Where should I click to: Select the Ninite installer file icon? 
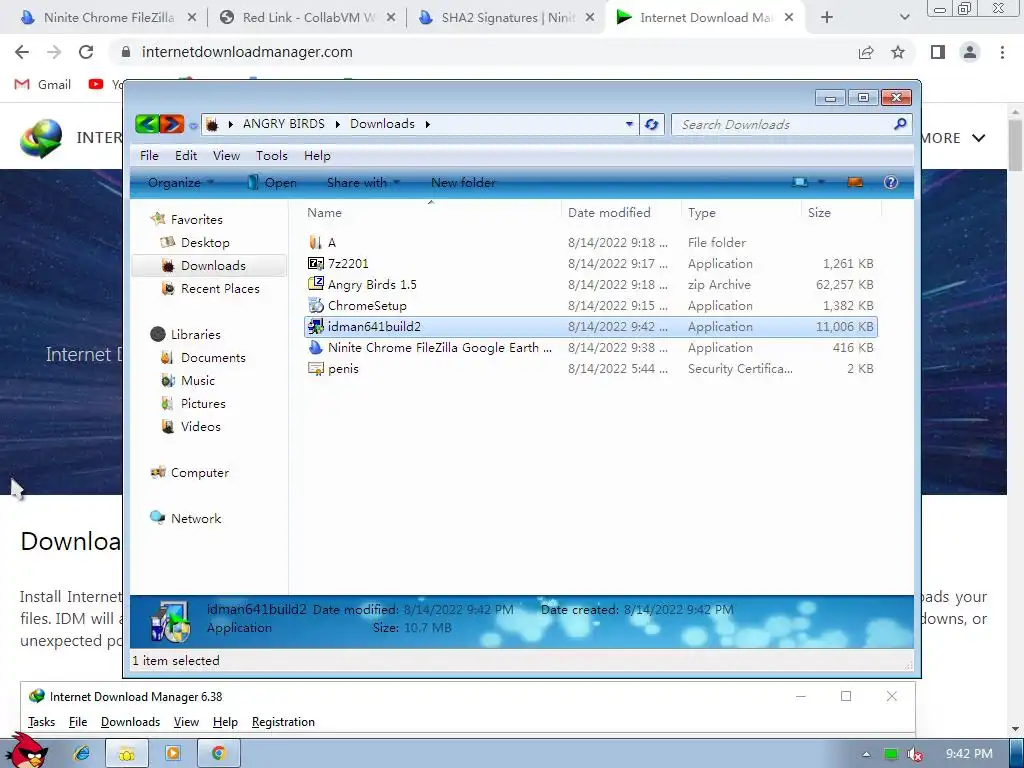[315, 347]
